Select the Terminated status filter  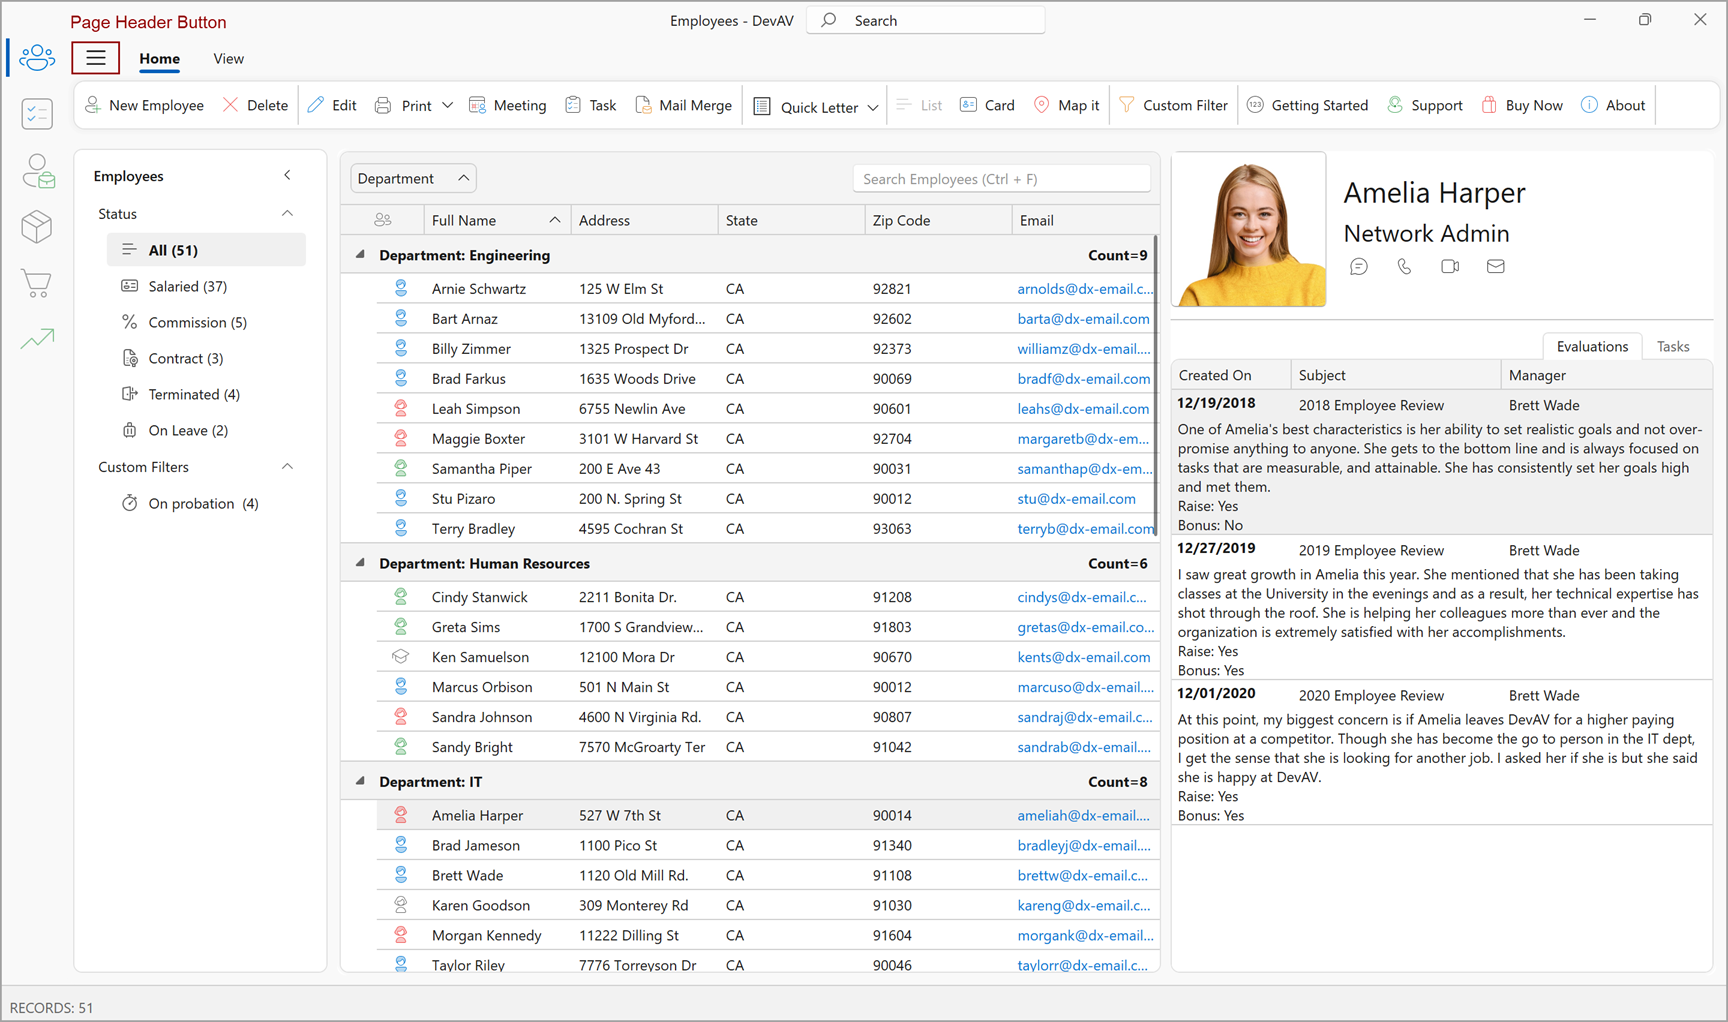click(193, 394)
